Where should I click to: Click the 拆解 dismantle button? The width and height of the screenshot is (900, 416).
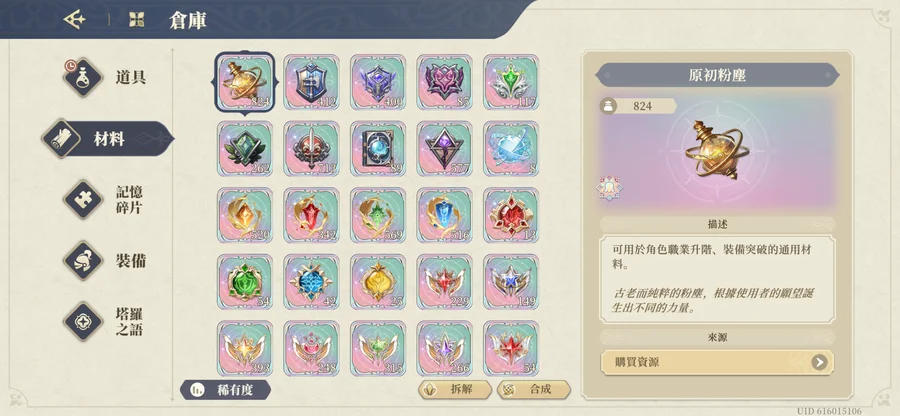(455, 390)
